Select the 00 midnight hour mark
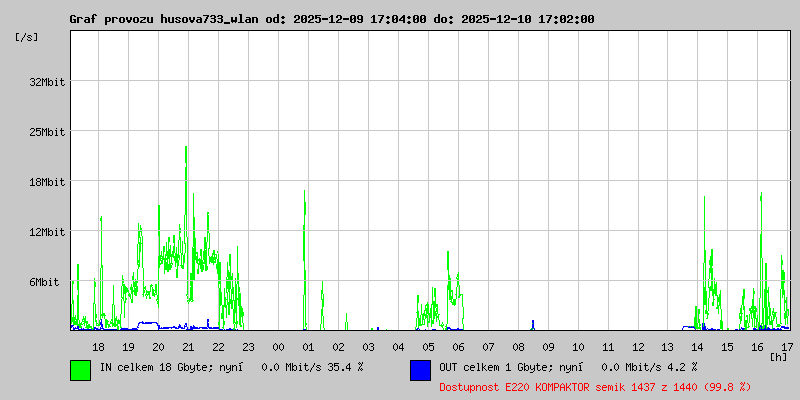Viewport: 800px width, 400px height. click(x=278, y=346)
